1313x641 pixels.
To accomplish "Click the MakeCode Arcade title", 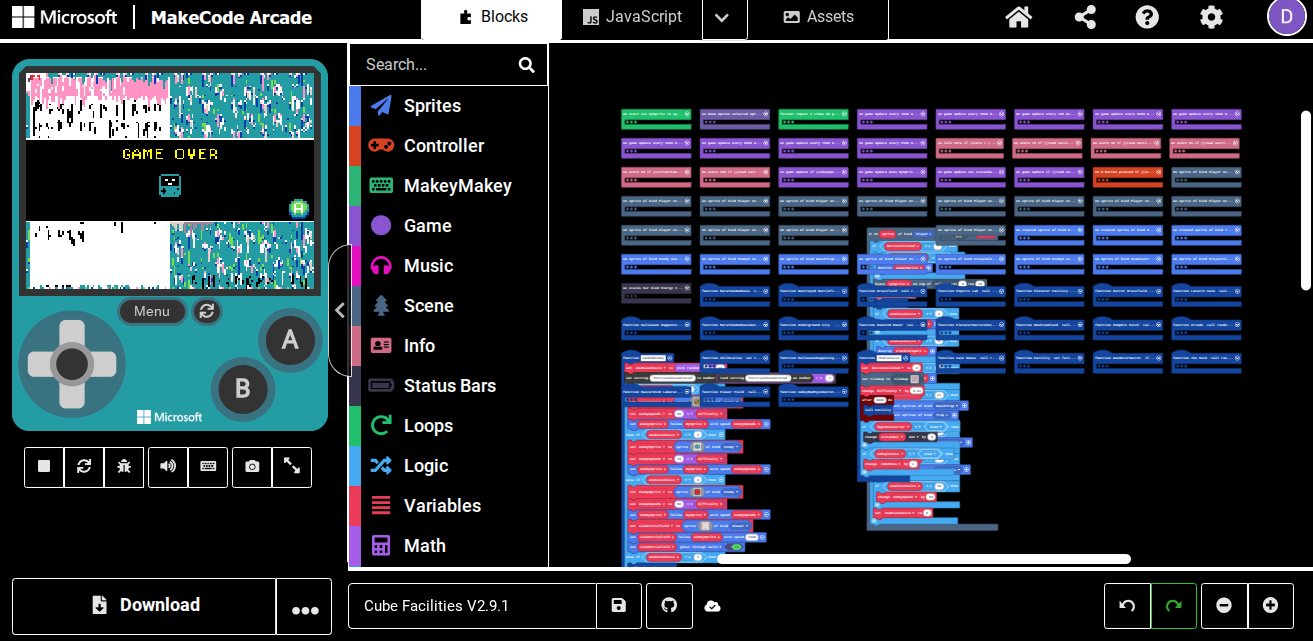I will tap(231, 18).
